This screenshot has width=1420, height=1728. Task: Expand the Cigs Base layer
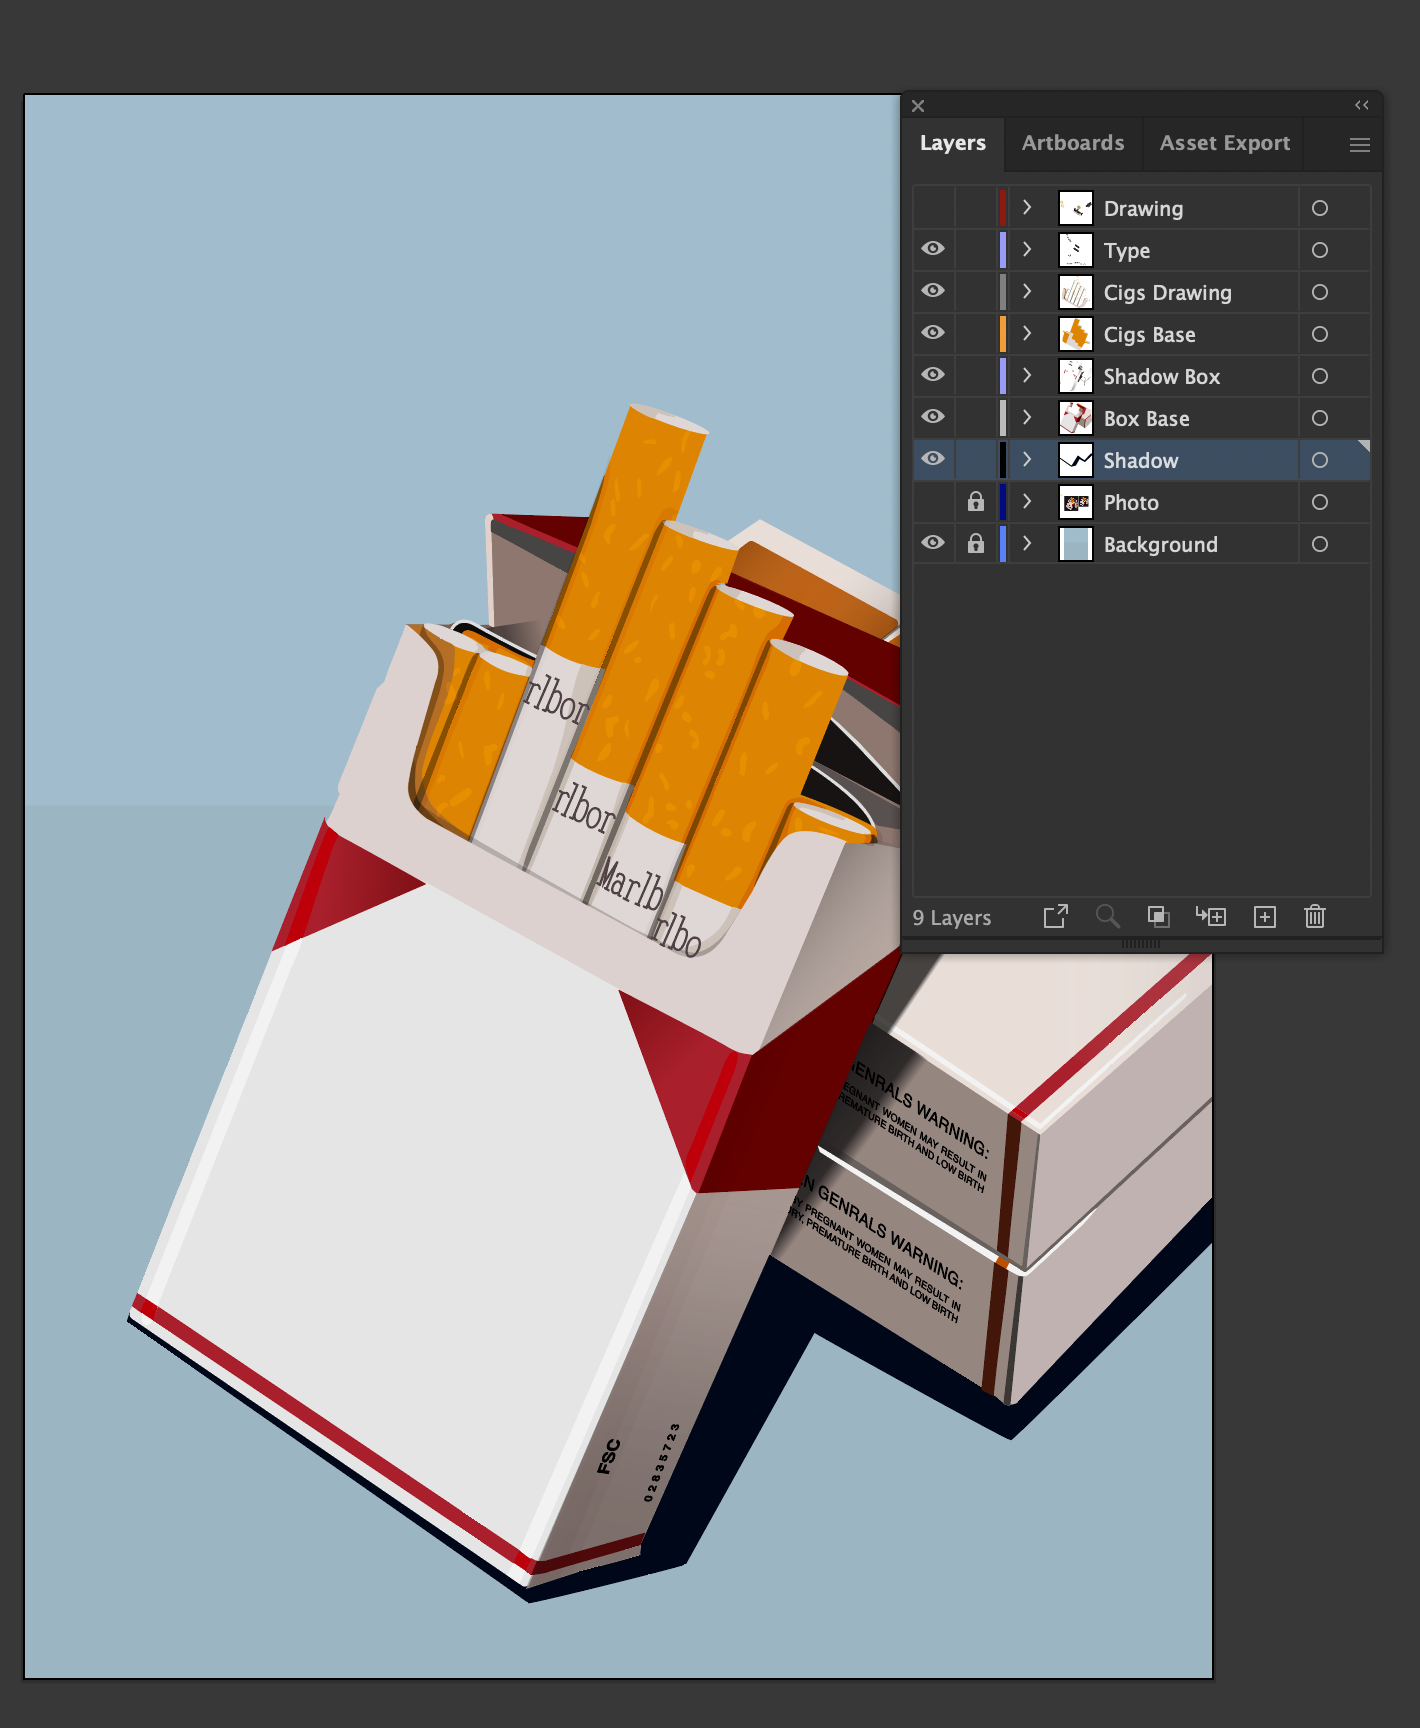pos(1027,334)
